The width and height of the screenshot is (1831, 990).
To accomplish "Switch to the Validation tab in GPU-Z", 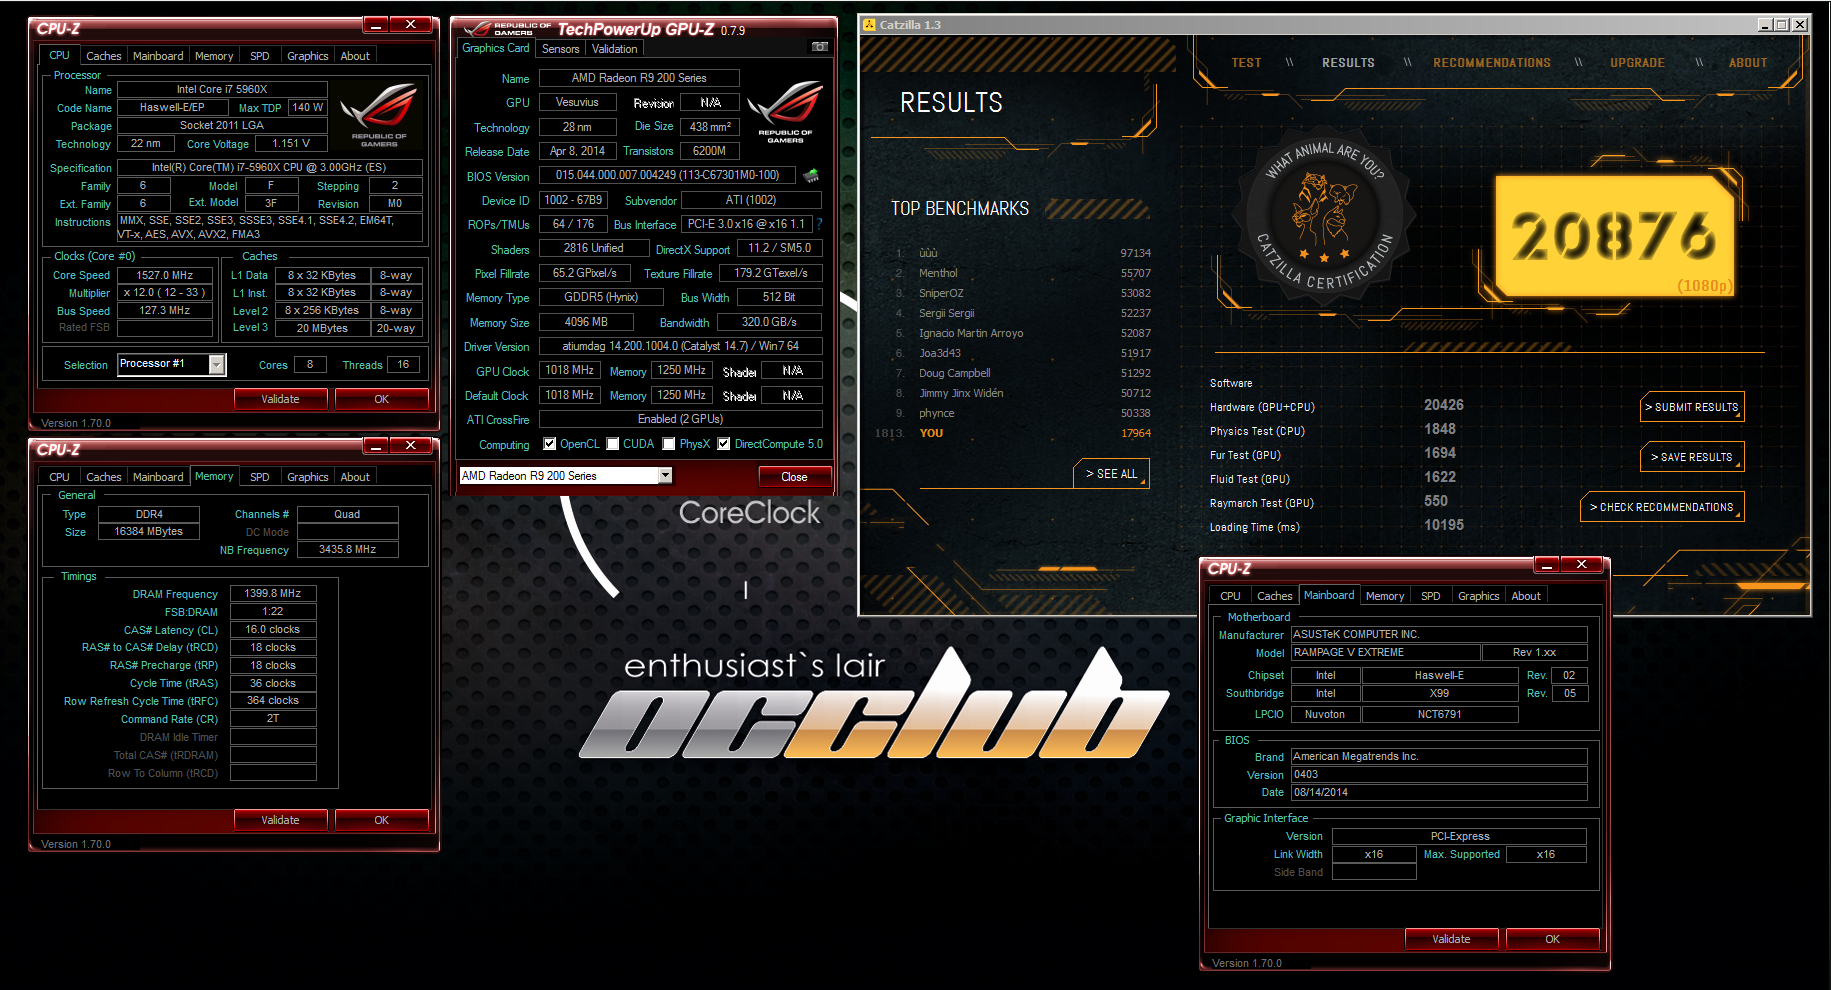I will pyautogui.click(x=614, y=49).
